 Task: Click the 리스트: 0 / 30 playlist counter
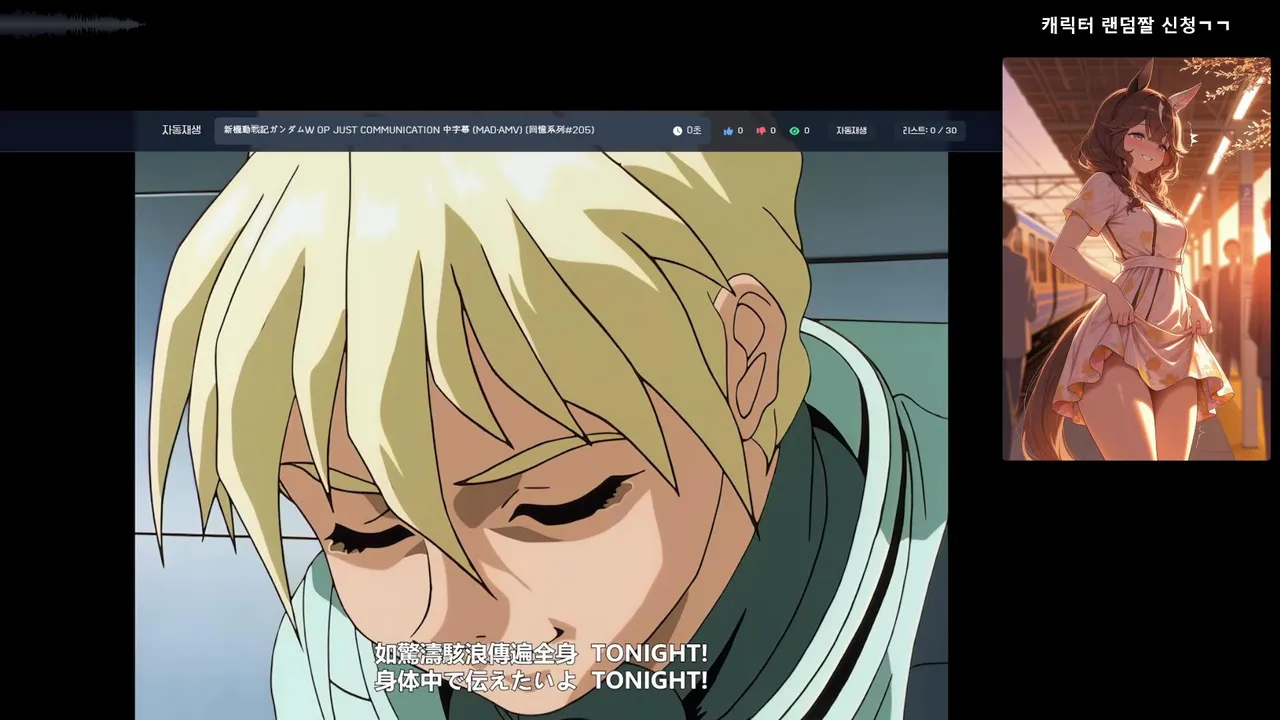(929, 131)
